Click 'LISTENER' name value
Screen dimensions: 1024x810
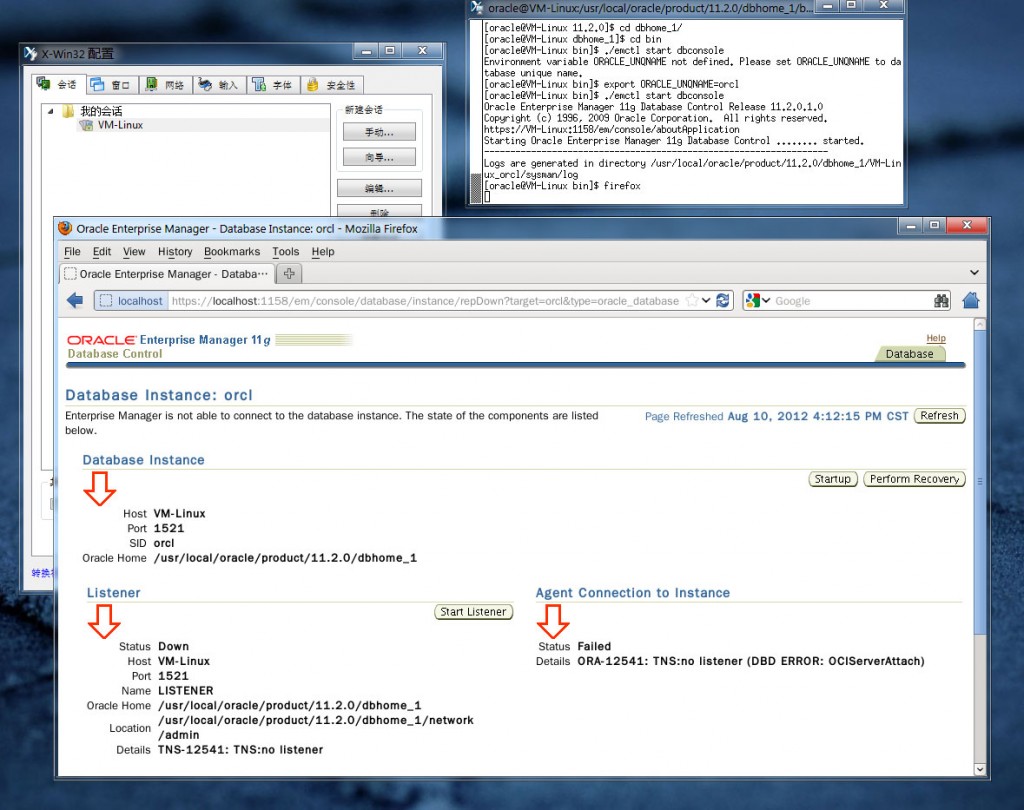click(185, 690)
